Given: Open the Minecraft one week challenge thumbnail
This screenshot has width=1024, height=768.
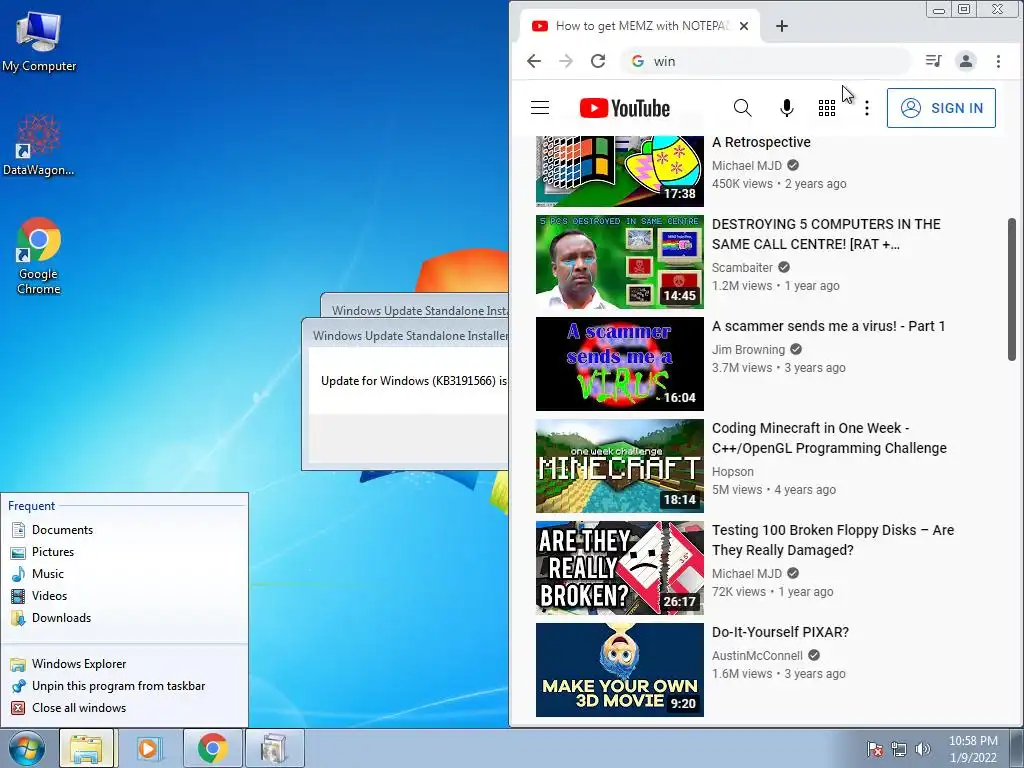Looking at the screenshot, I should click(620, 466).
